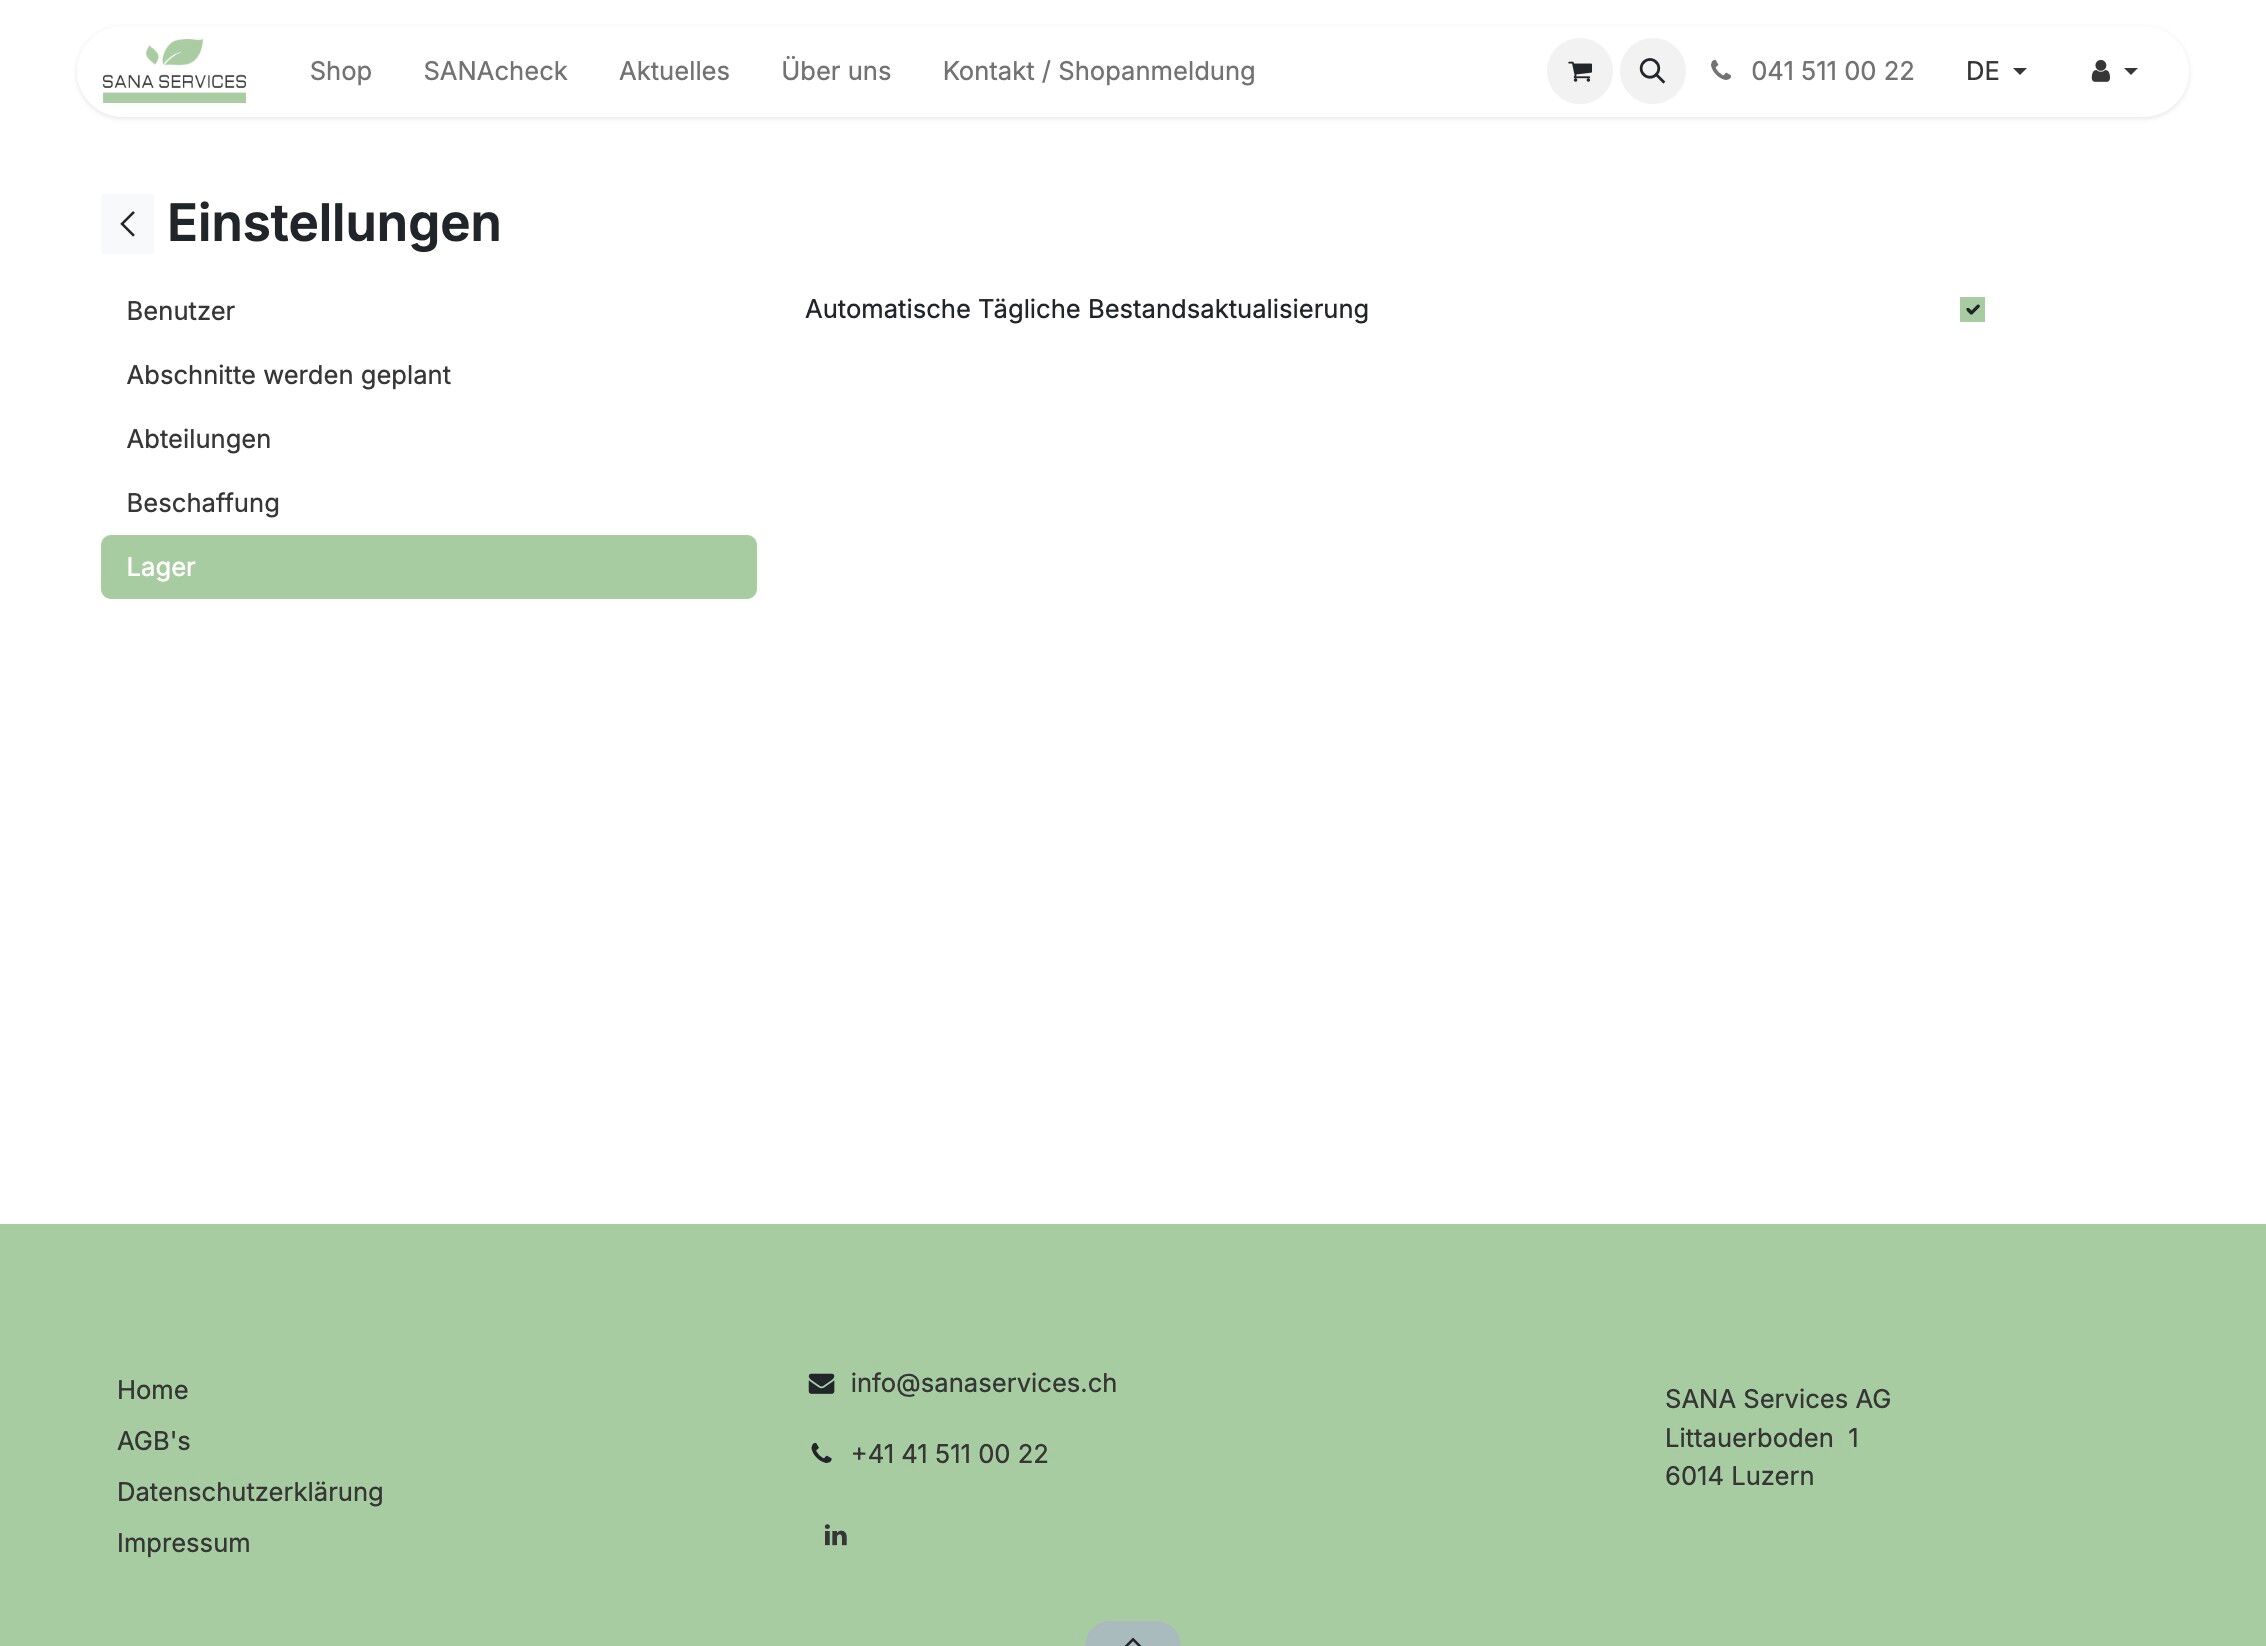2266x1646 pixels.
Task: Click the search magnifier icon
Action: [x=1652, y=71]
